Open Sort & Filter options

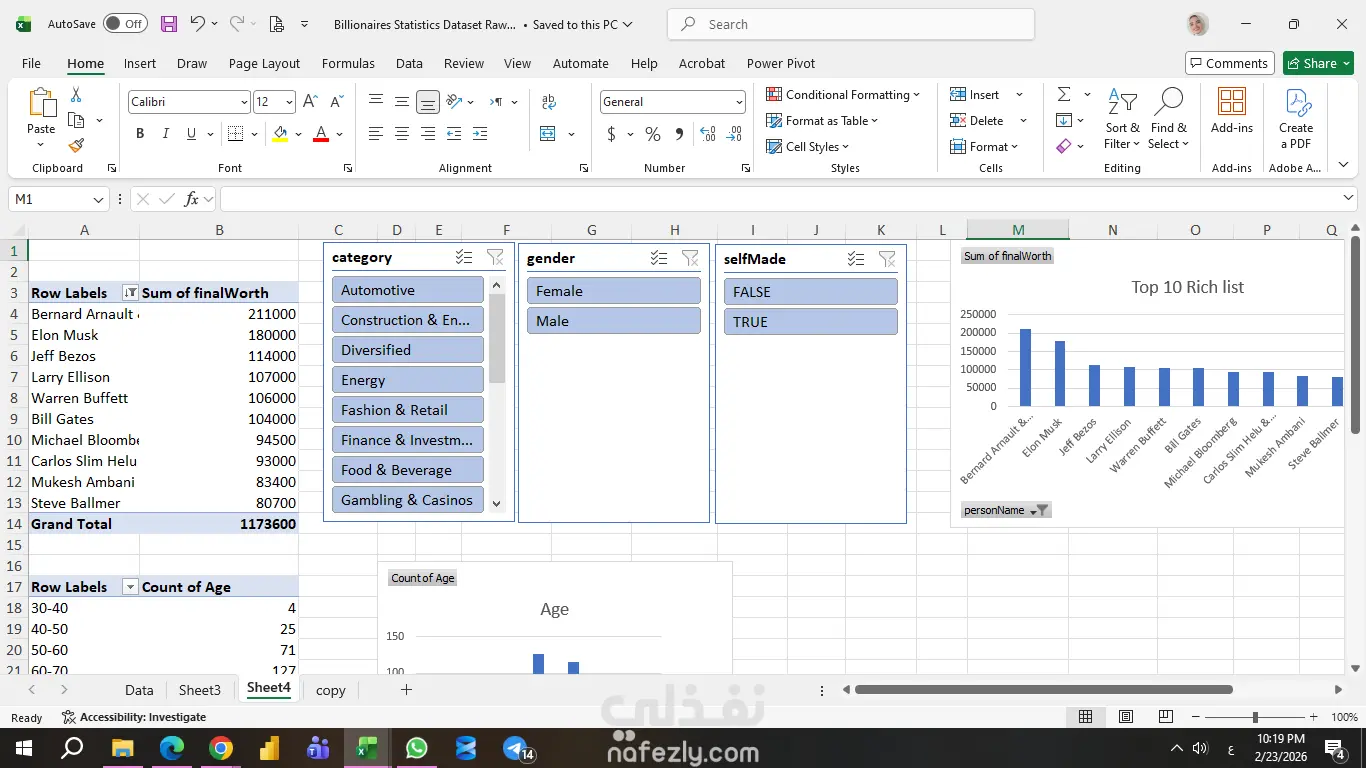1122,120
